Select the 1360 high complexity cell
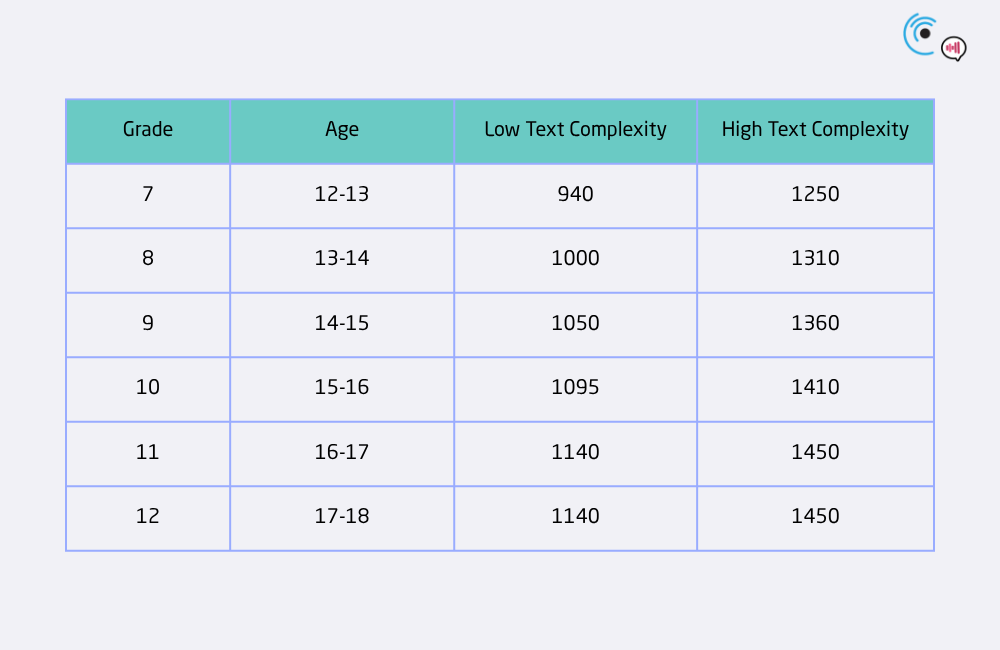Image resolution: width=1000 pixels, height=650 pixels. (x=816, y=325)
